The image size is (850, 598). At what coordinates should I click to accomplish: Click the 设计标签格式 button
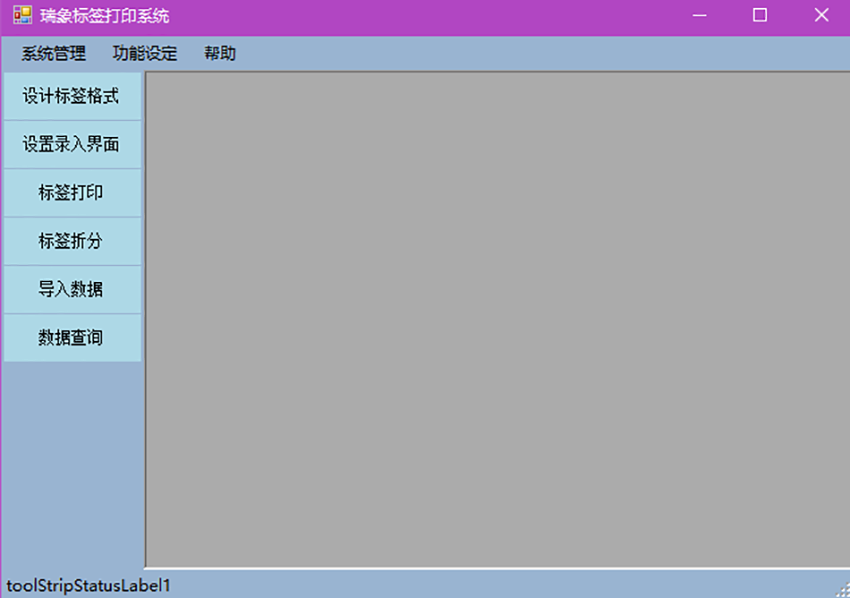point(71,97)
